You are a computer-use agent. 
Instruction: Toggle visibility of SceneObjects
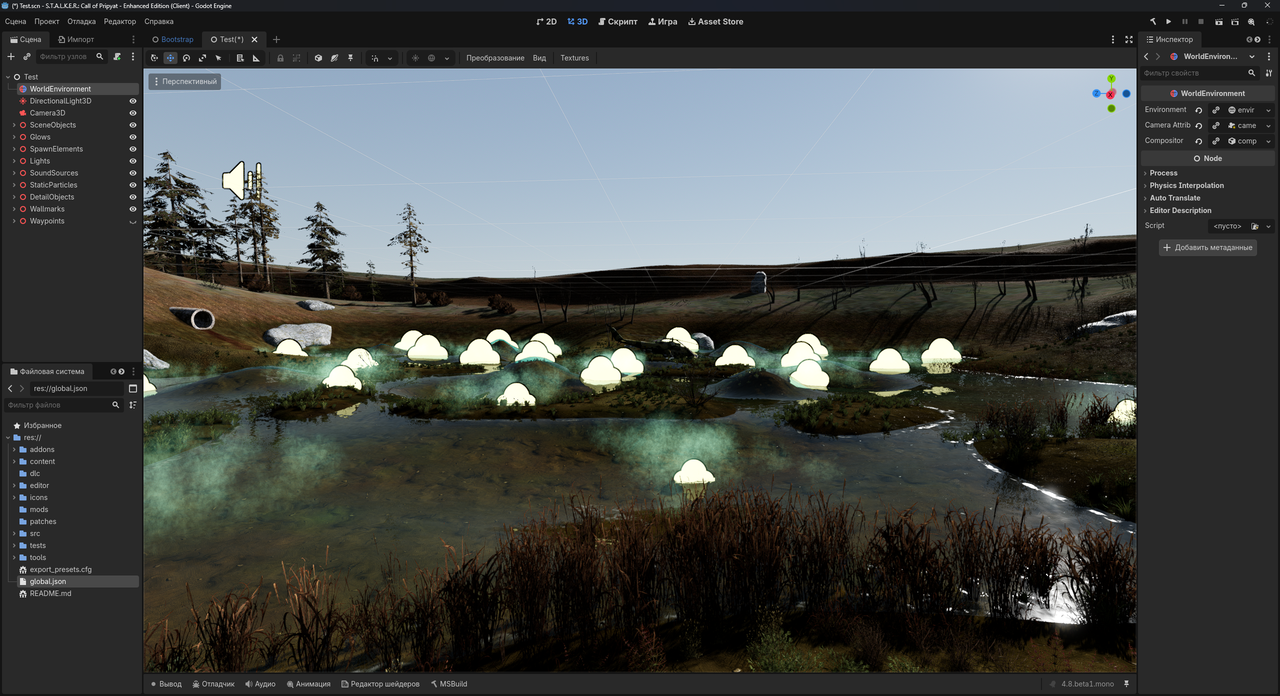pyautogui.click(x=133, y=125)
